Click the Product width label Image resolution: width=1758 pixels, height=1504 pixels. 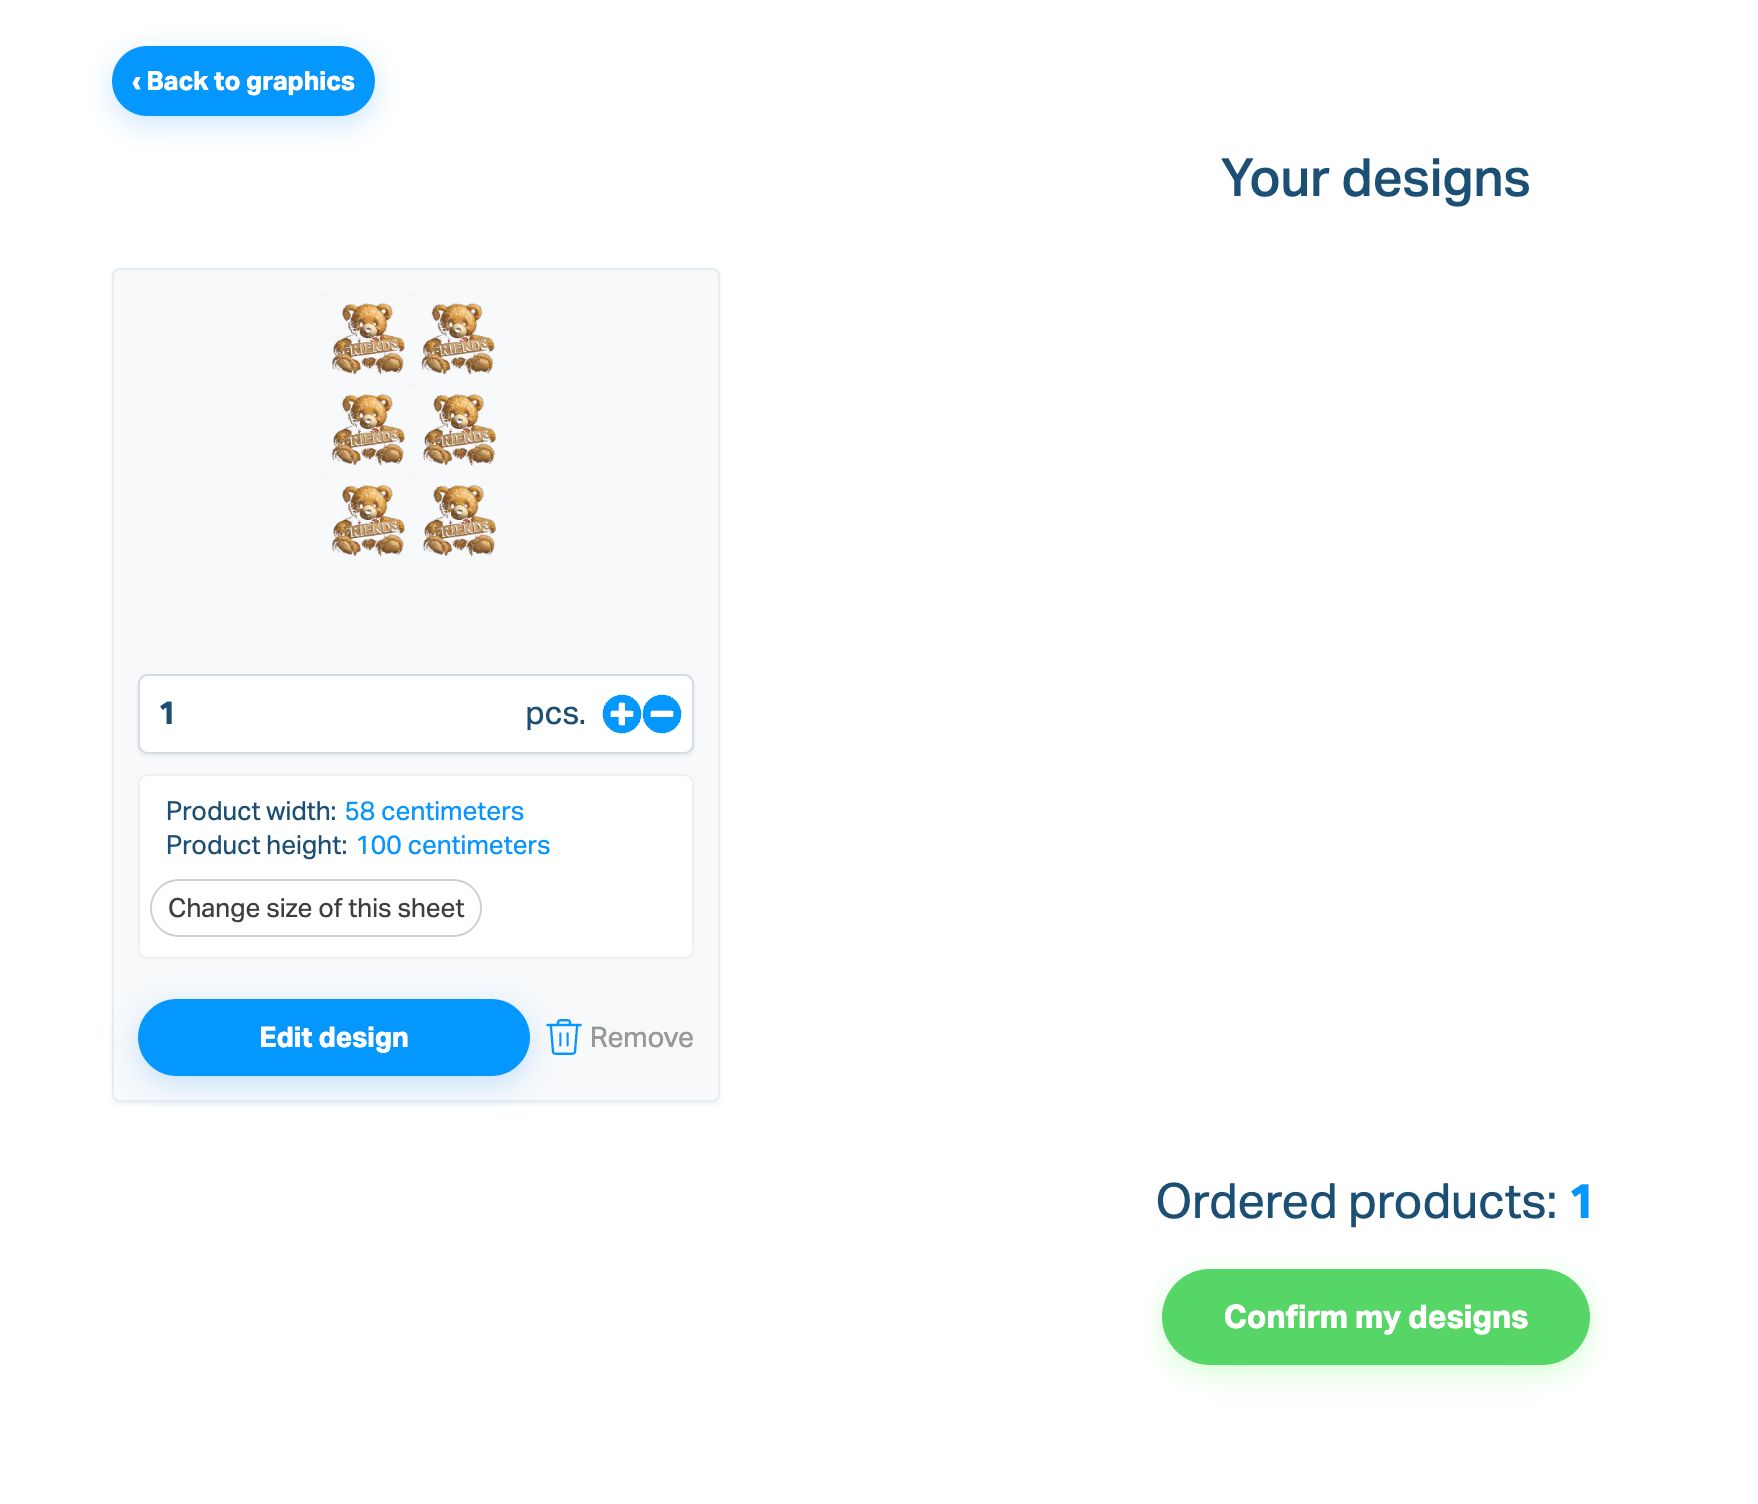click(x=251, y=811)
